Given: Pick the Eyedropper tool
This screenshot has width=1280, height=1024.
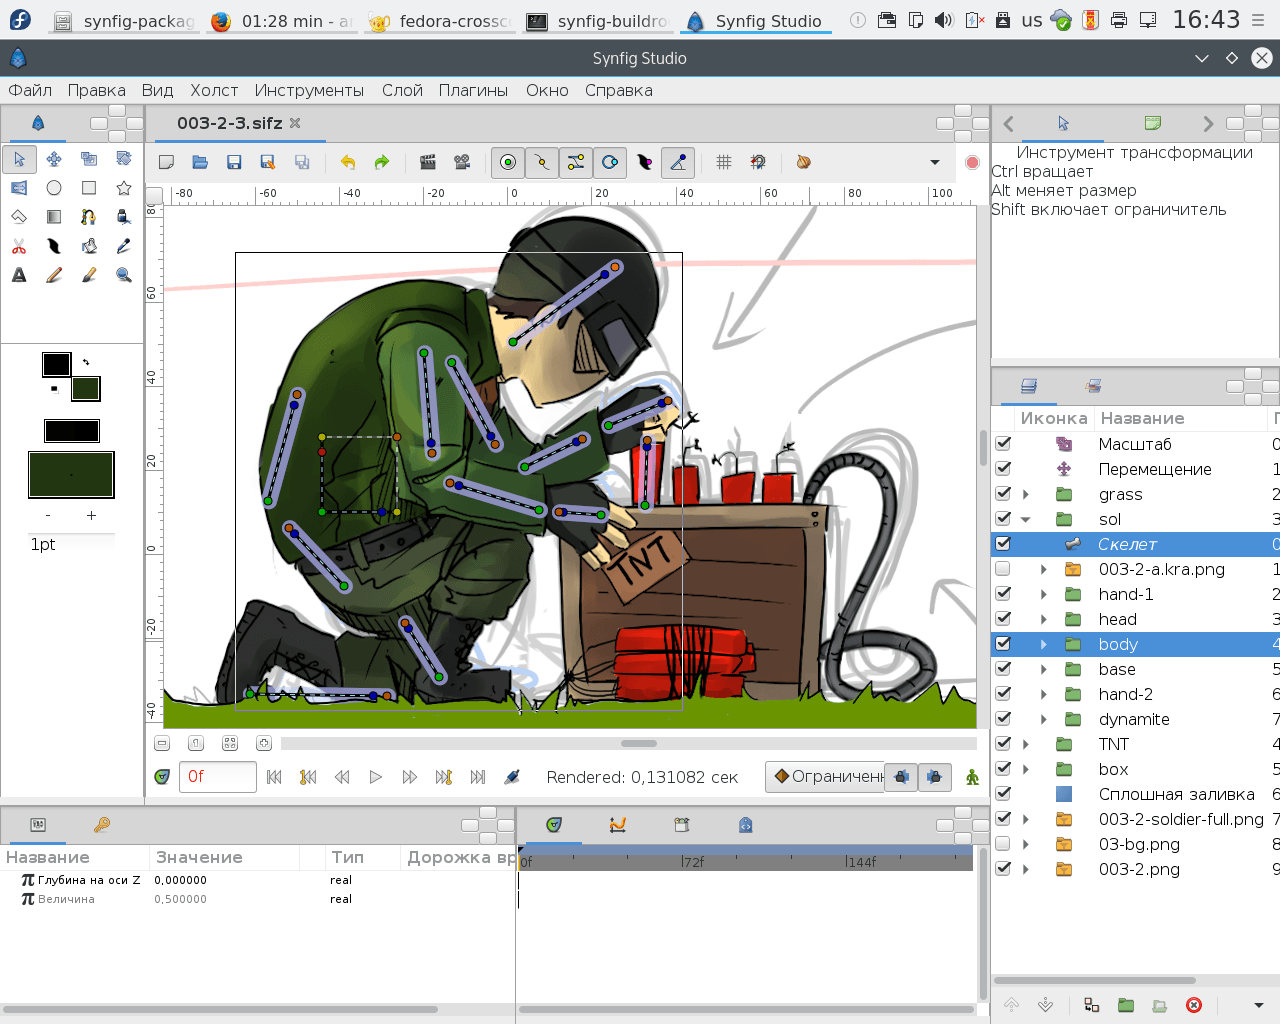Looking at the screenshot, I should (x=124, y=246).
